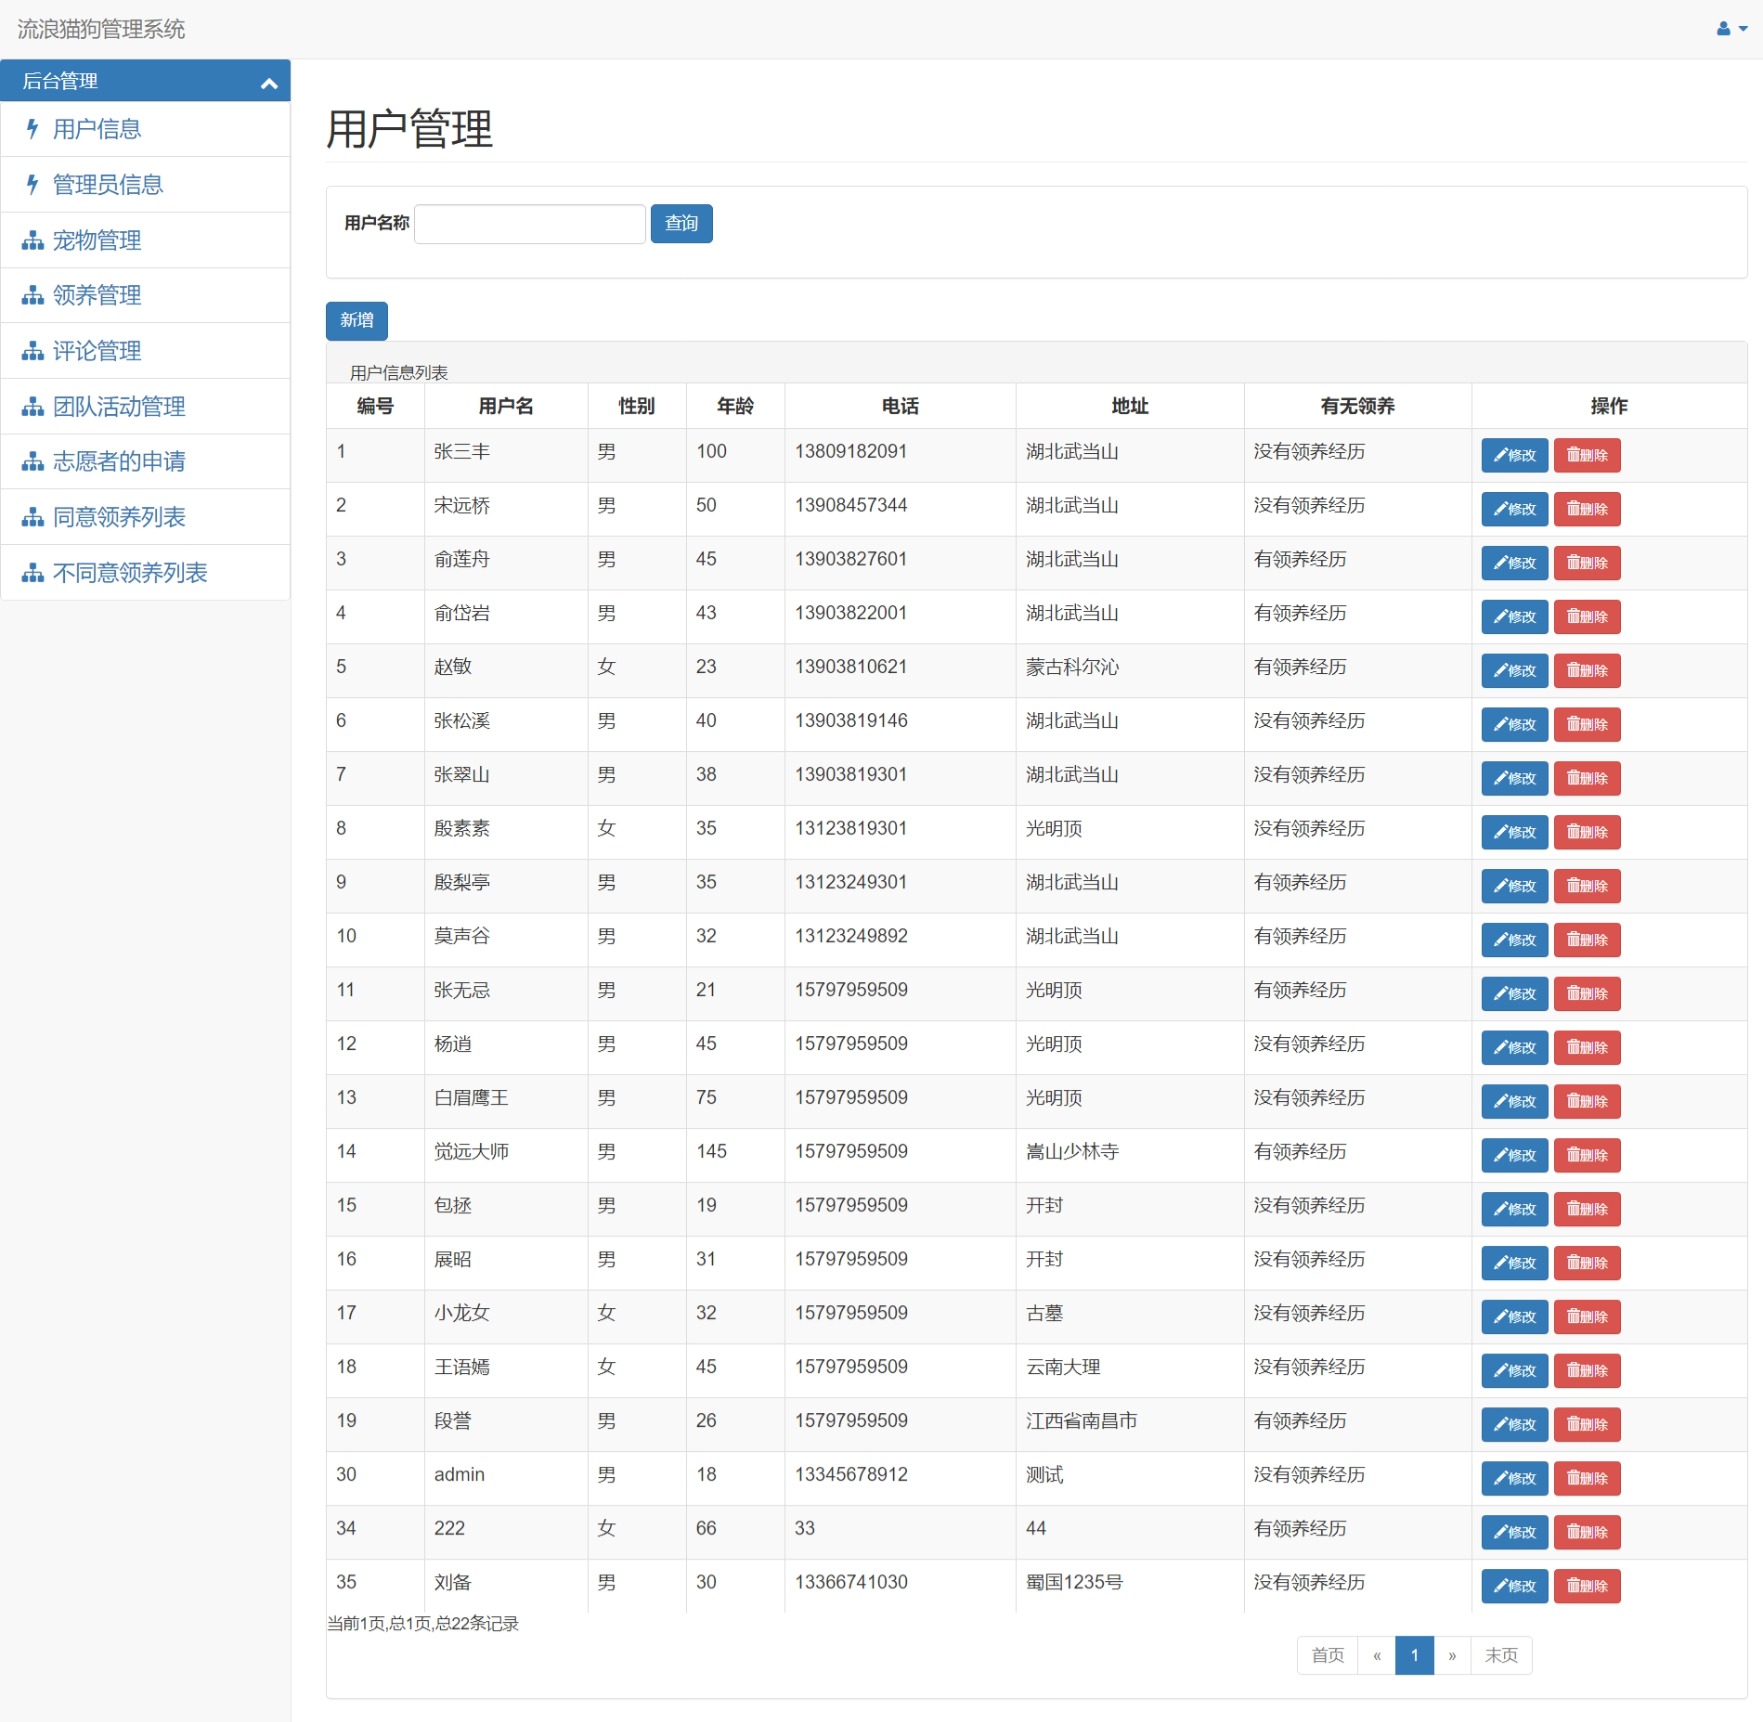
Task: Open the user account dropdown in header
Action: pyautogui.click(x=1731, y=29)
